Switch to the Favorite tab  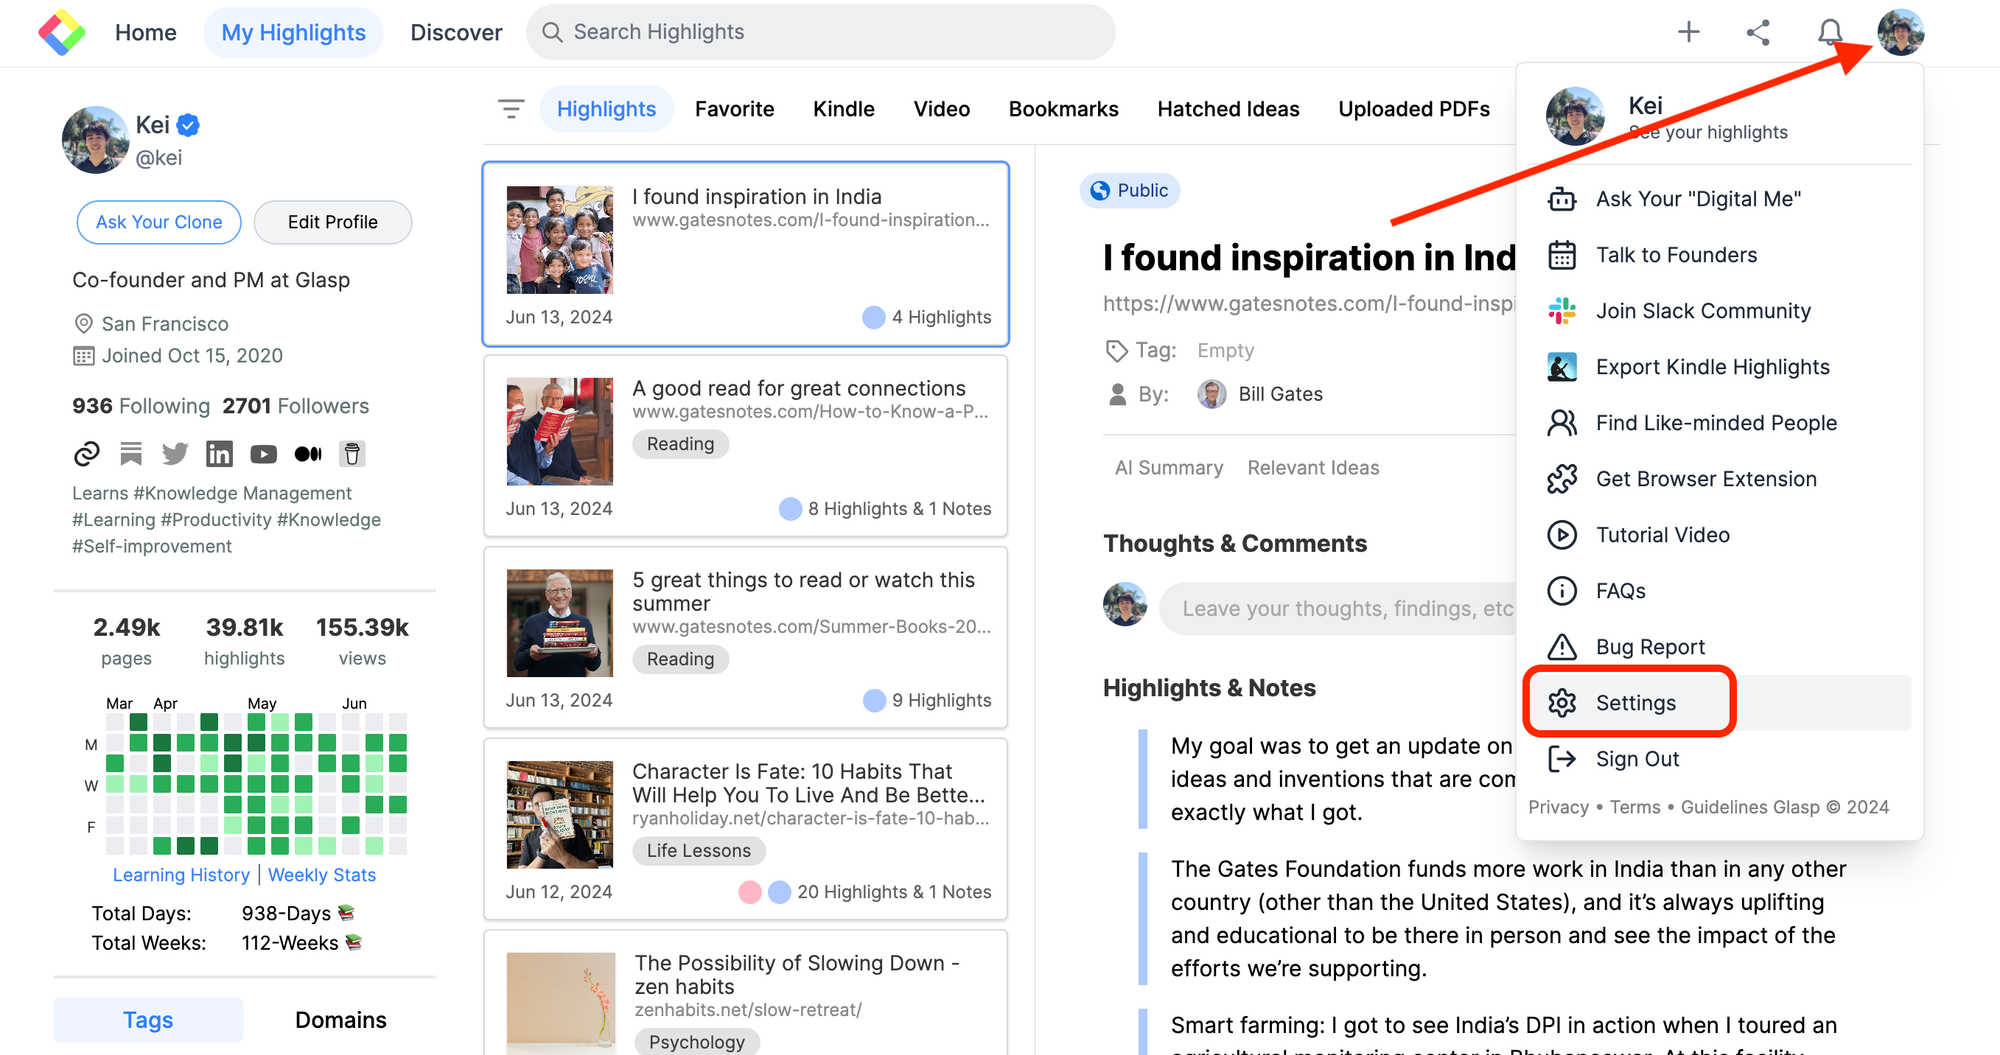[735, 109]
